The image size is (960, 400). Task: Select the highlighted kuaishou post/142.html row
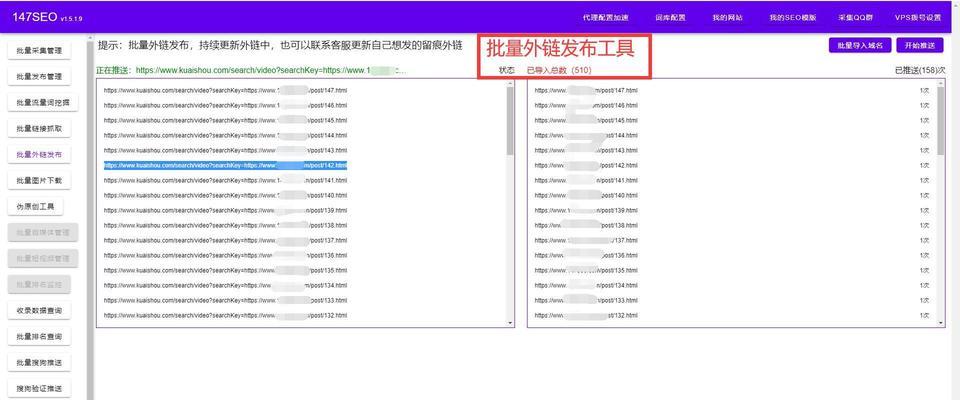point(225,165)
